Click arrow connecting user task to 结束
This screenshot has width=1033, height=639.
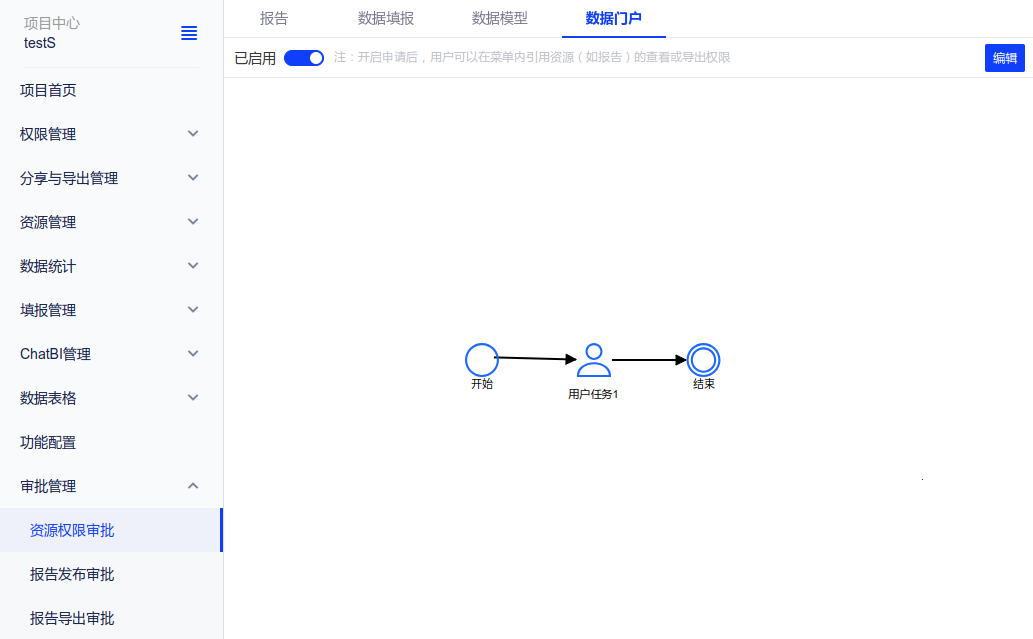pos(649,360)
